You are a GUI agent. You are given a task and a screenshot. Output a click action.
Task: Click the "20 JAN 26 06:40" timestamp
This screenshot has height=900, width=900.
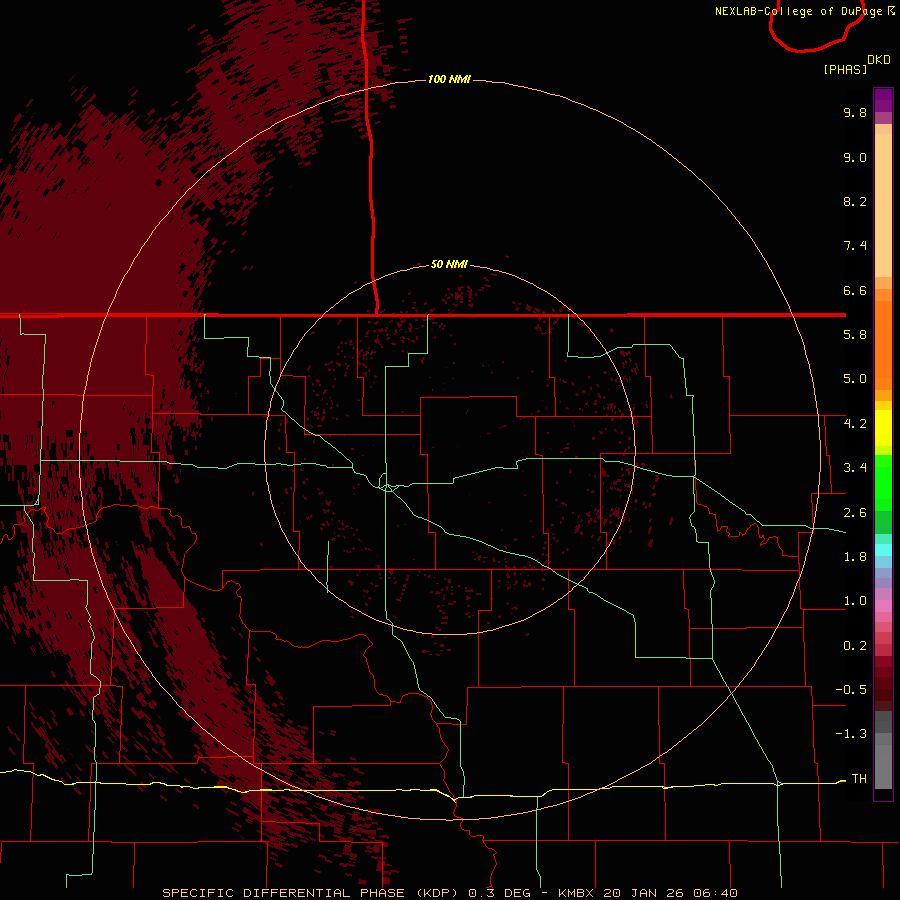click(670, 893)
